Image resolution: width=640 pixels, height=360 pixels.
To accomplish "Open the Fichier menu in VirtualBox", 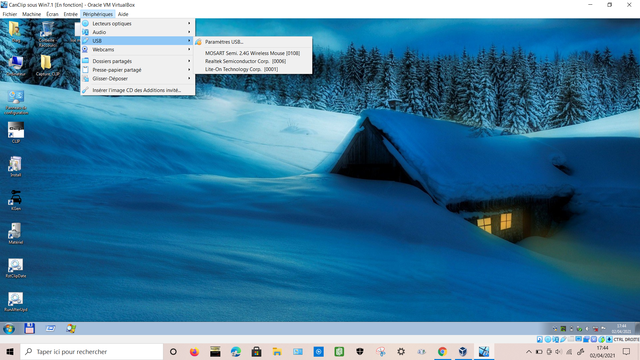I will click(10, 14).
